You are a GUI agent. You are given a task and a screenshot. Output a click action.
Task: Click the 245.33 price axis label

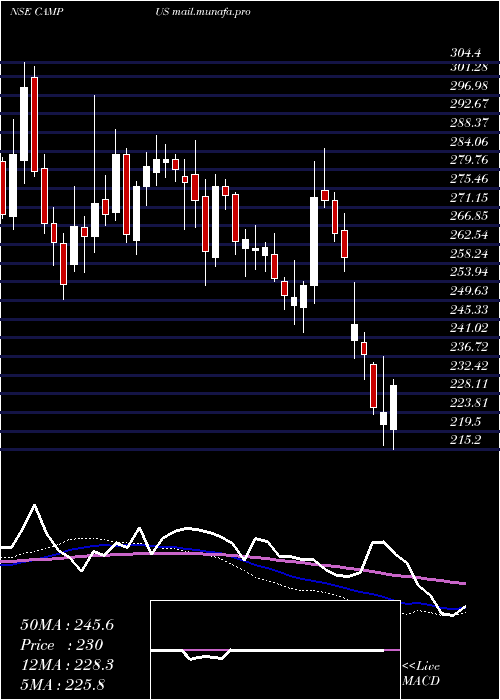(x=469, y=309)
